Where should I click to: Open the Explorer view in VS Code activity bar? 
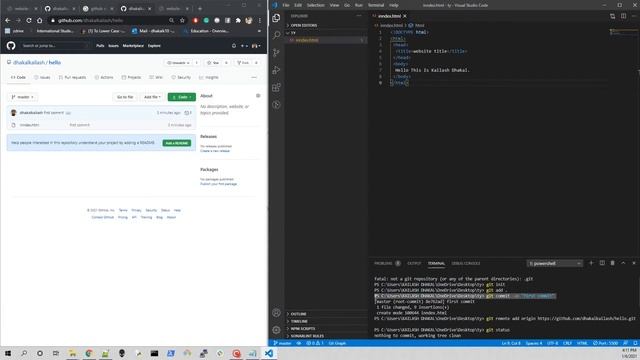(276, 18)
